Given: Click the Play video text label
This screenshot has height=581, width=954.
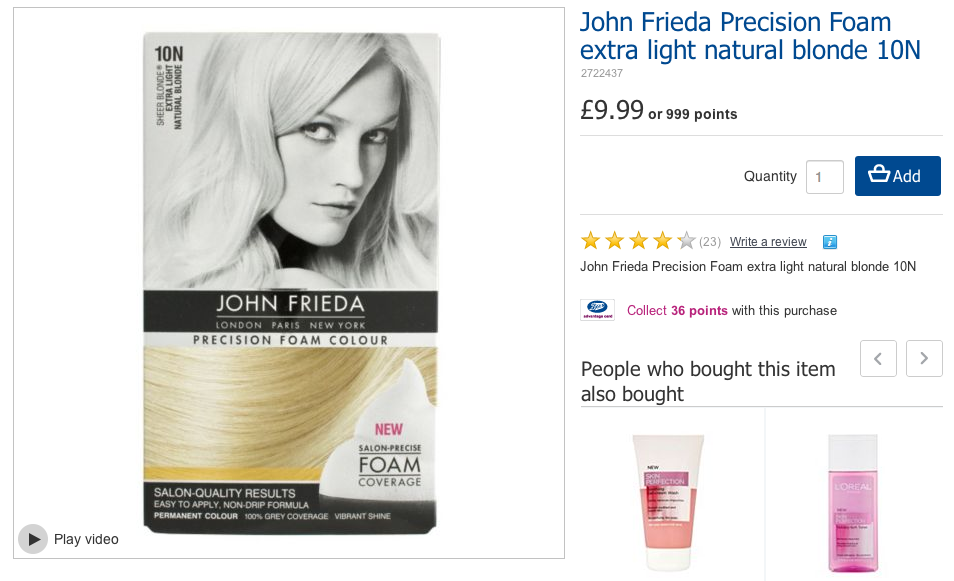Looking at the screenshot, I should tap(86, 539).
